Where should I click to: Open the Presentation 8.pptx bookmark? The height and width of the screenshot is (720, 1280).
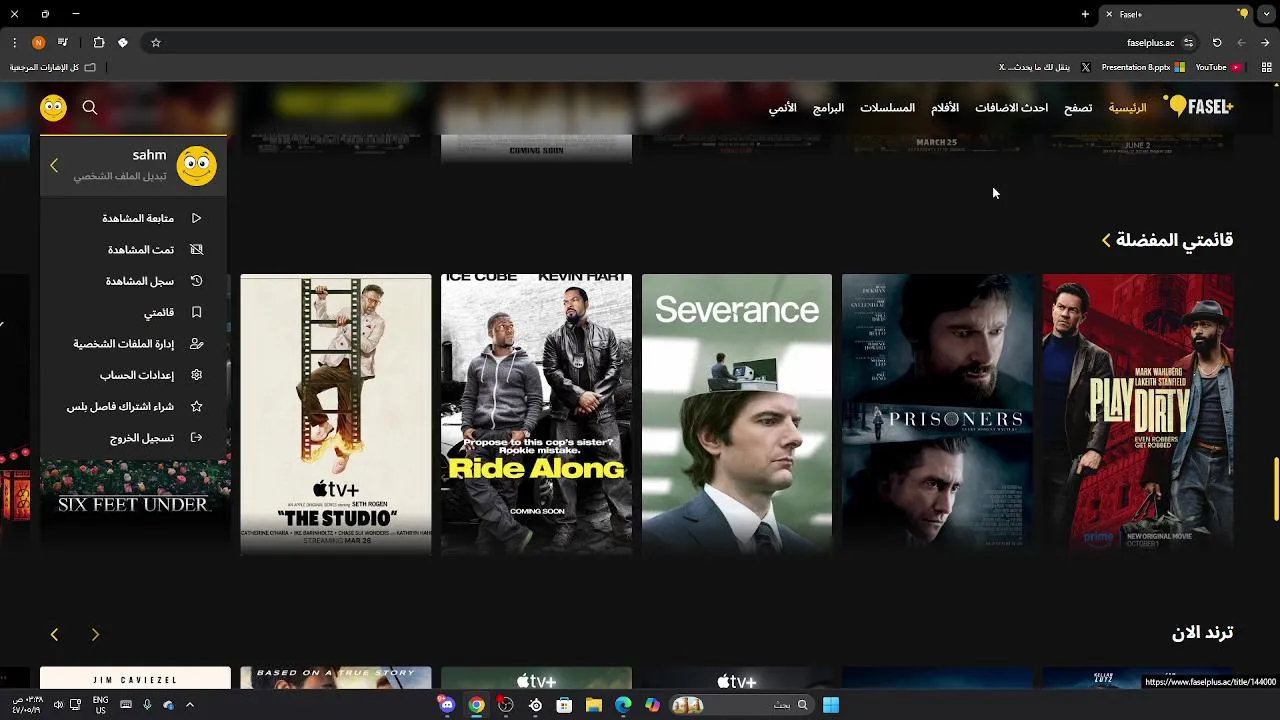[1142, 67]
